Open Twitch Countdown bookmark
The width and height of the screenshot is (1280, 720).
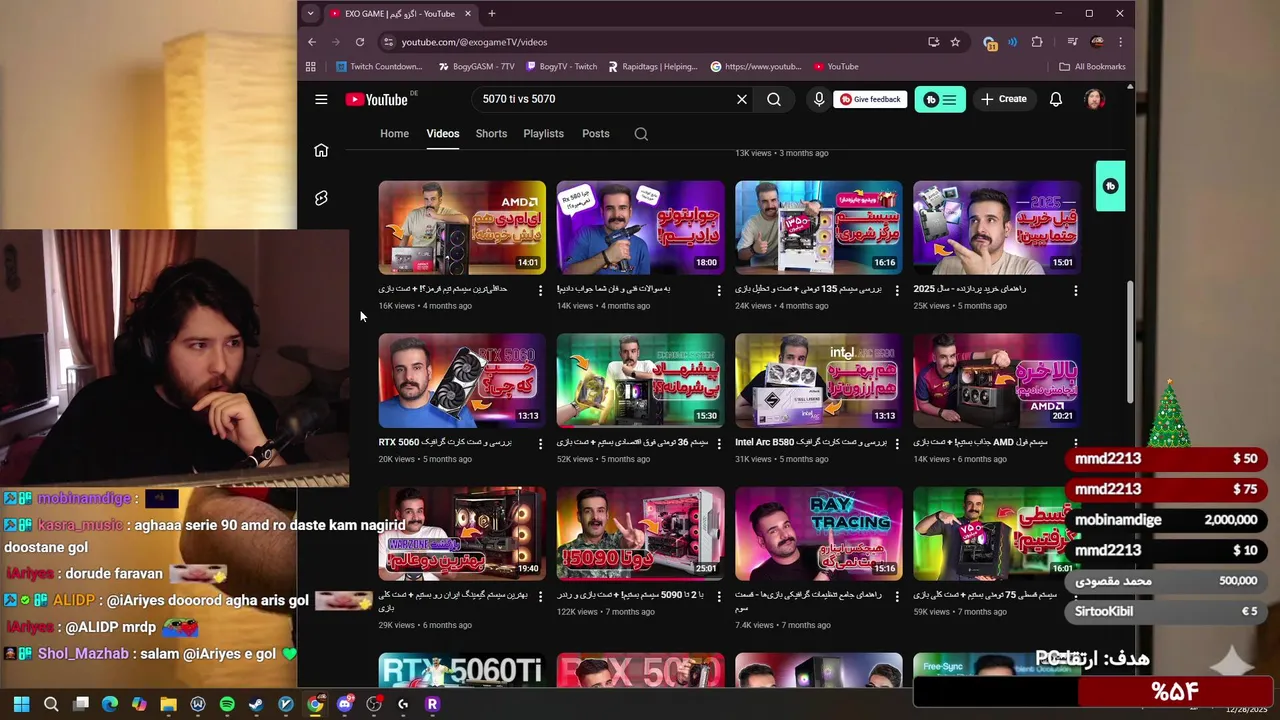379,67
